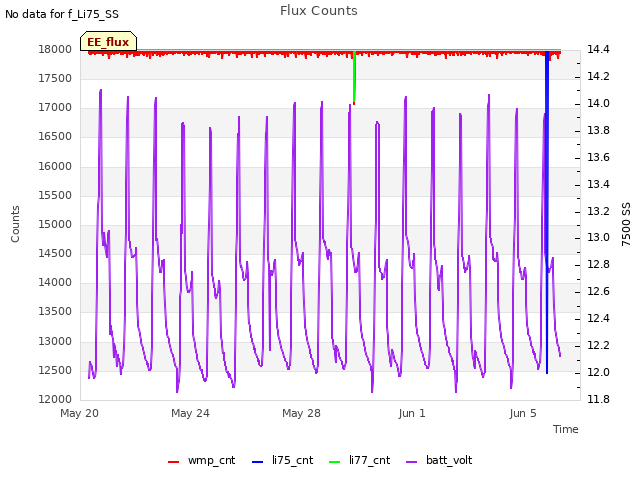Click the blue li75_cnt legend swatch
This screenshot has height=480, width=640.
click(x=258, y=462)
